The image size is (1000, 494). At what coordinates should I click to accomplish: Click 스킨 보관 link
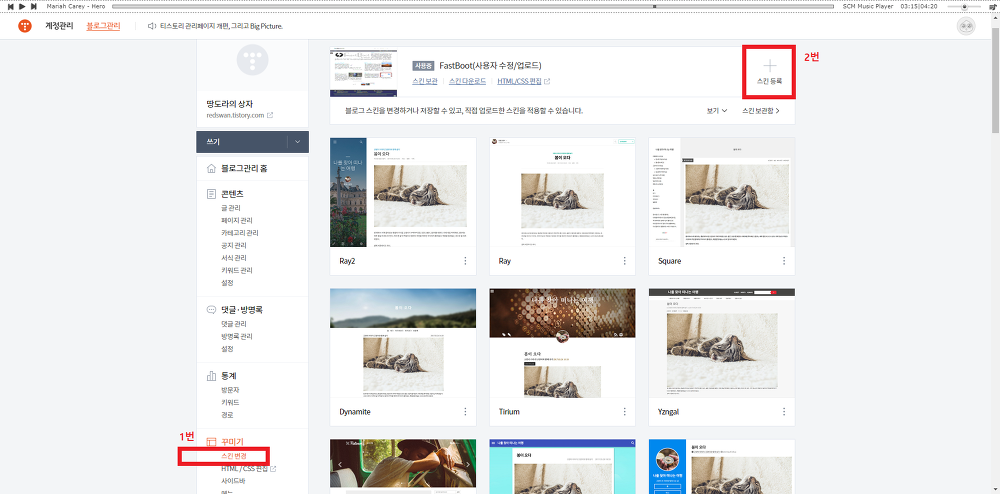(425, 81)
